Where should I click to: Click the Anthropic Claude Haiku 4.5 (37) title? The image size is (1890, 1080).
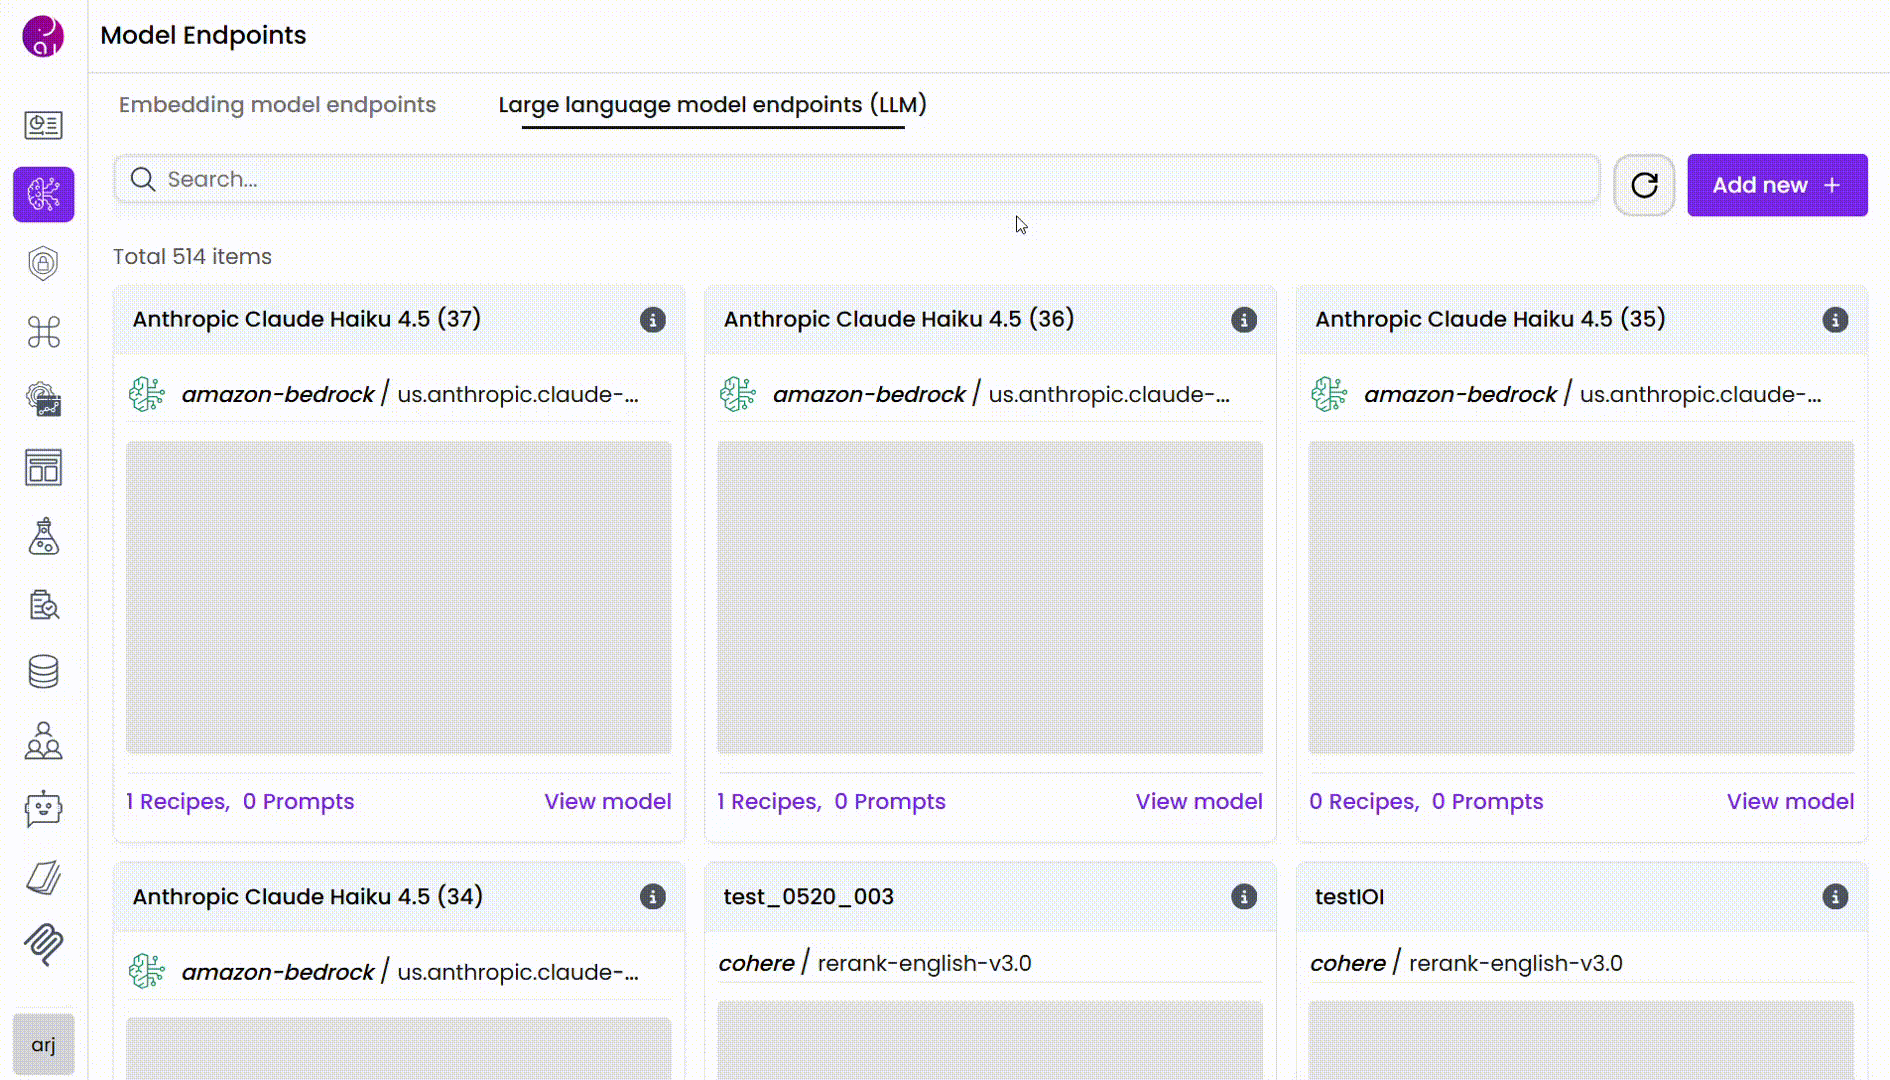(x=306, y=319)
